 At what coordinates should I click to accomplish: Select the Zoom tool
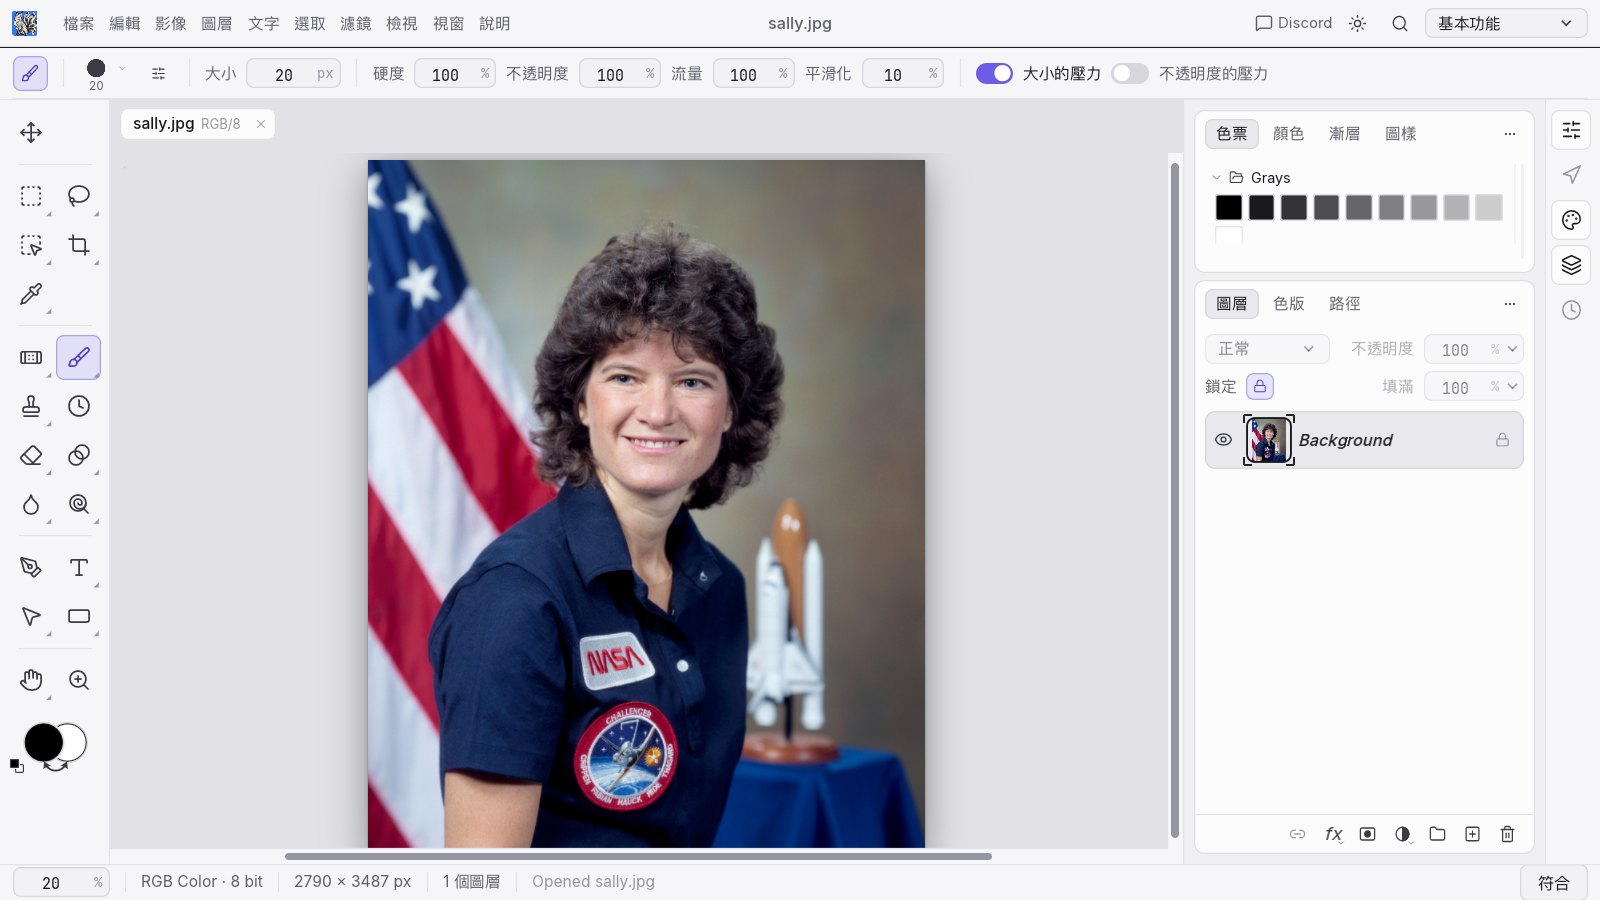(79, 680)
